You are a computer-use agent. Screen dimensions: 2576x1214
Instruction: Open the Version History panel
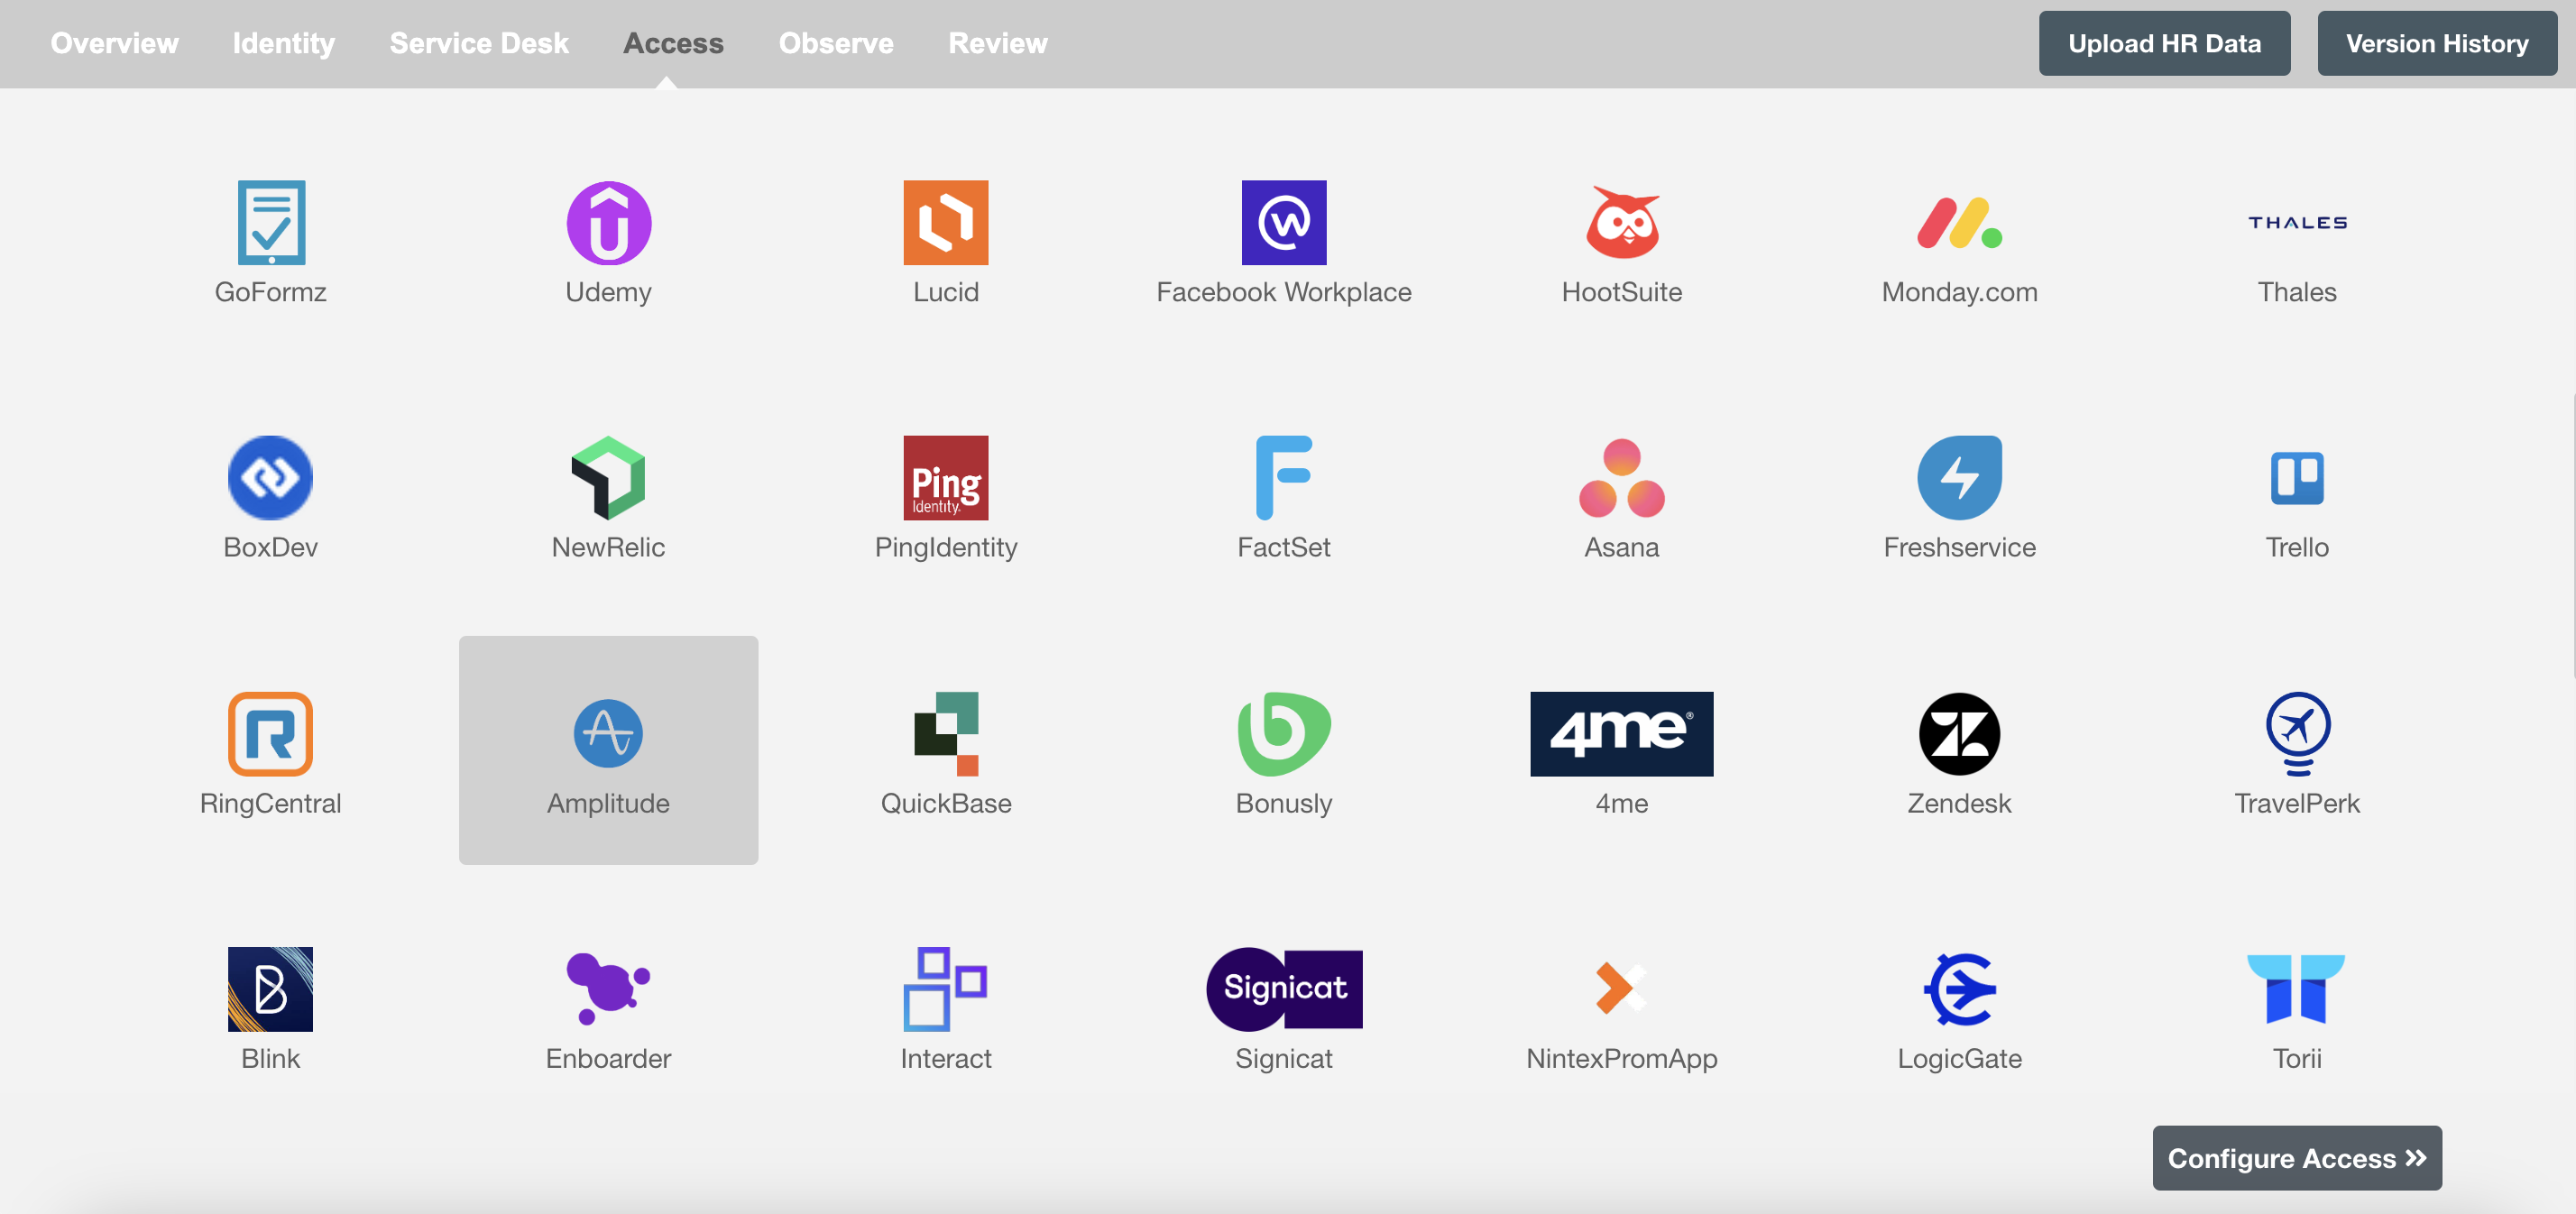click(2436, 42)
